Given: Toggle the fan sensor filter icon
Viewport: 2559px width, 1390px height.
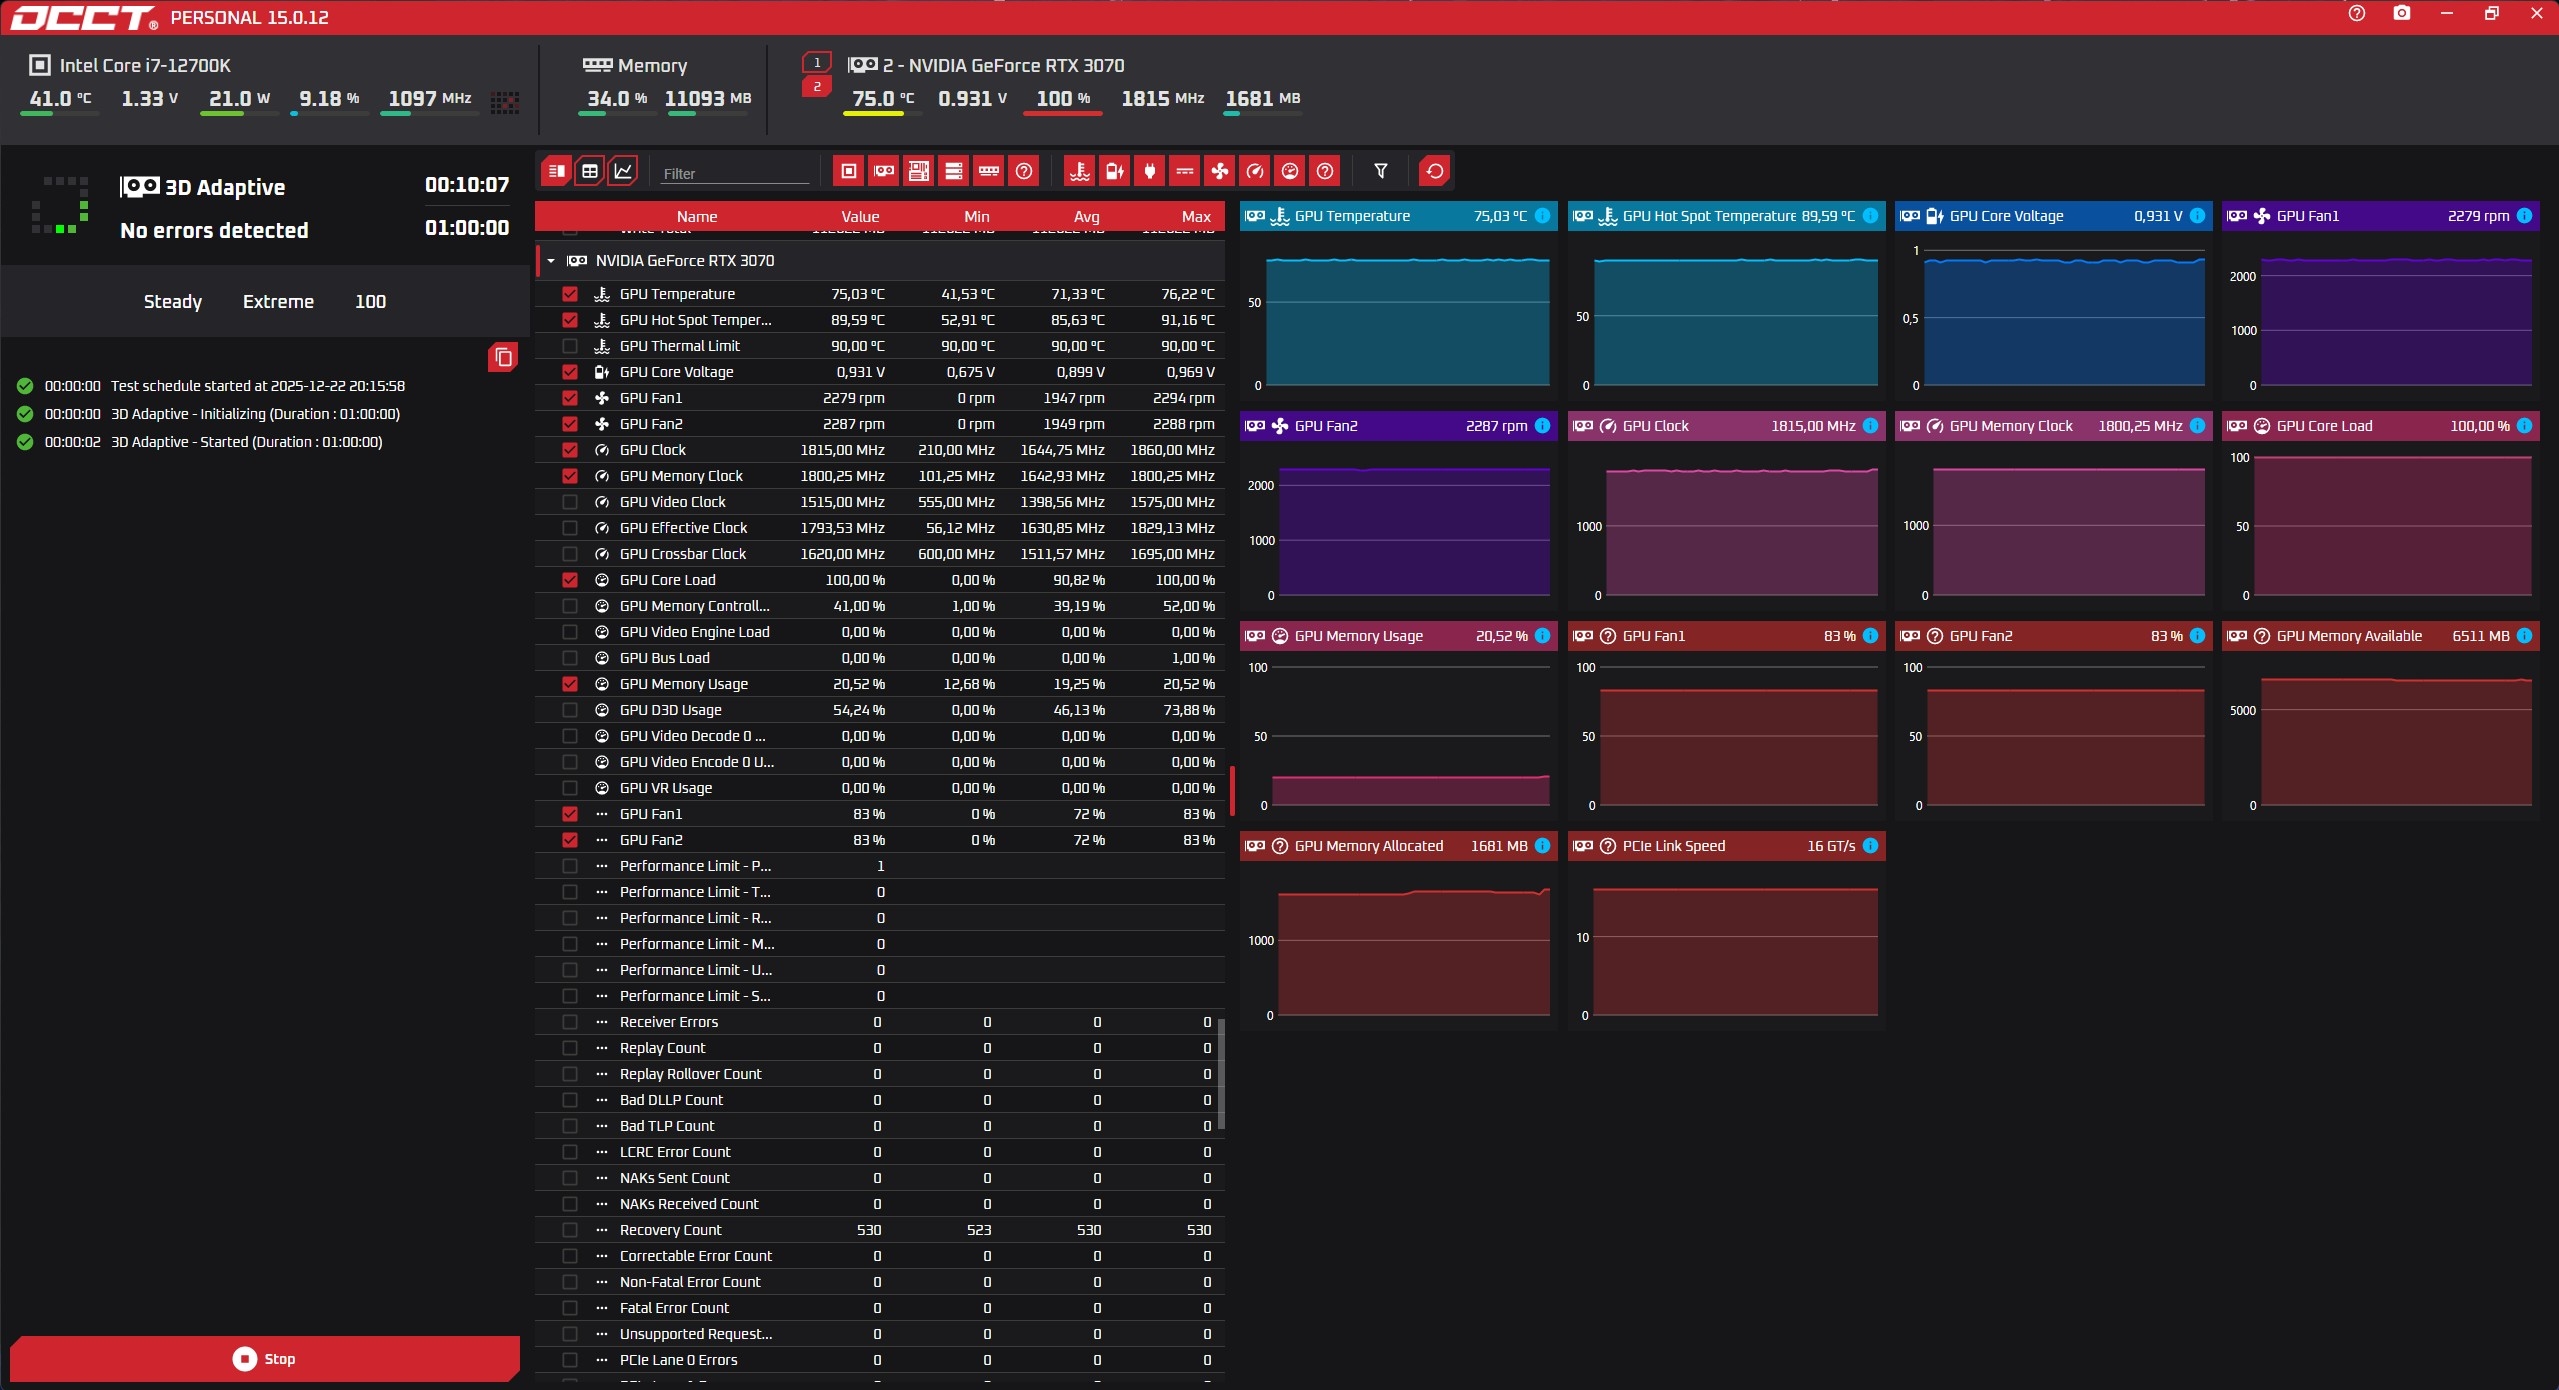Looking at the screenshot, I should pyautogui.click(x=1219, y=171).
